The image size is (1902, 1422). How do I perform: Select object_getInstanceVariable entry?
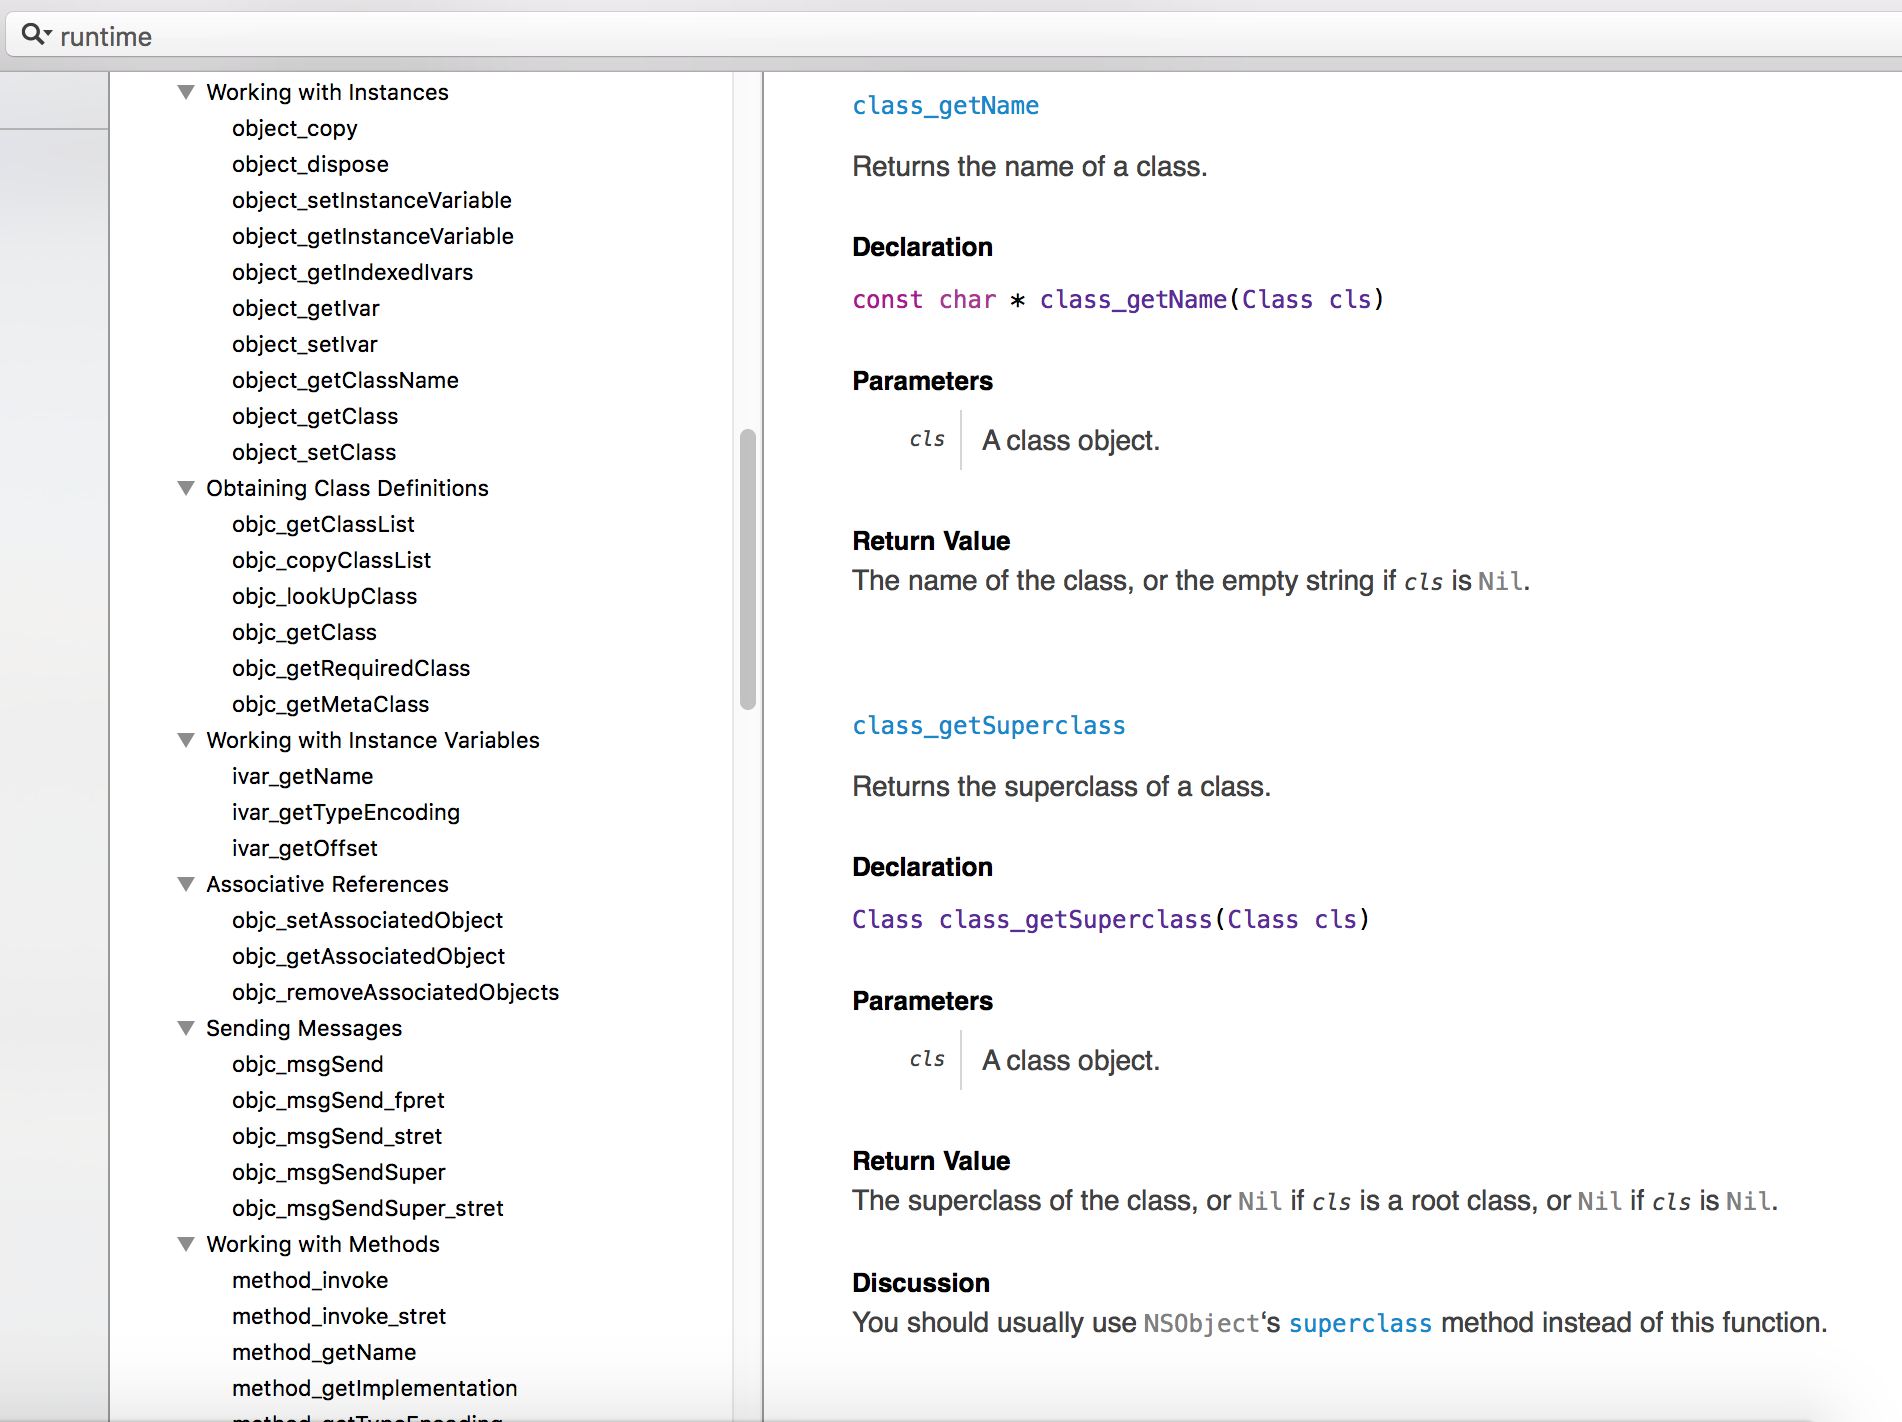click(373, 237)
